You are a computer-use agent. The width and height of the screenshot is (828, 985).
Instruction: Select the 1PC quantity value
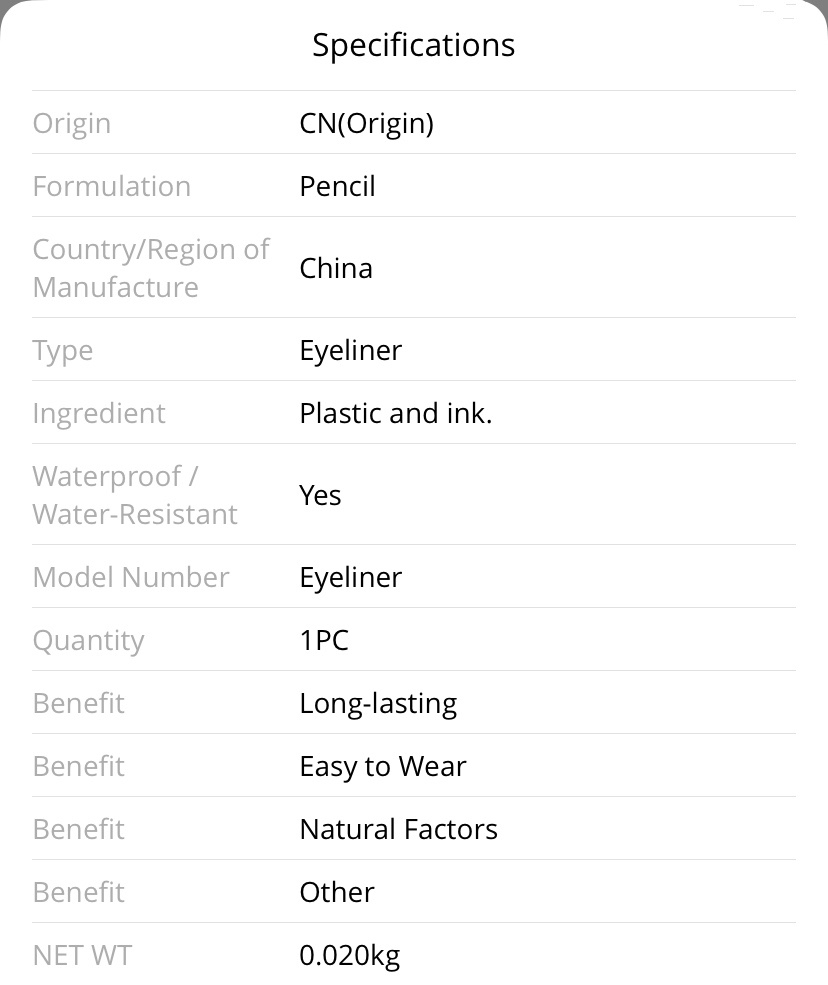(x=324, y=640)
